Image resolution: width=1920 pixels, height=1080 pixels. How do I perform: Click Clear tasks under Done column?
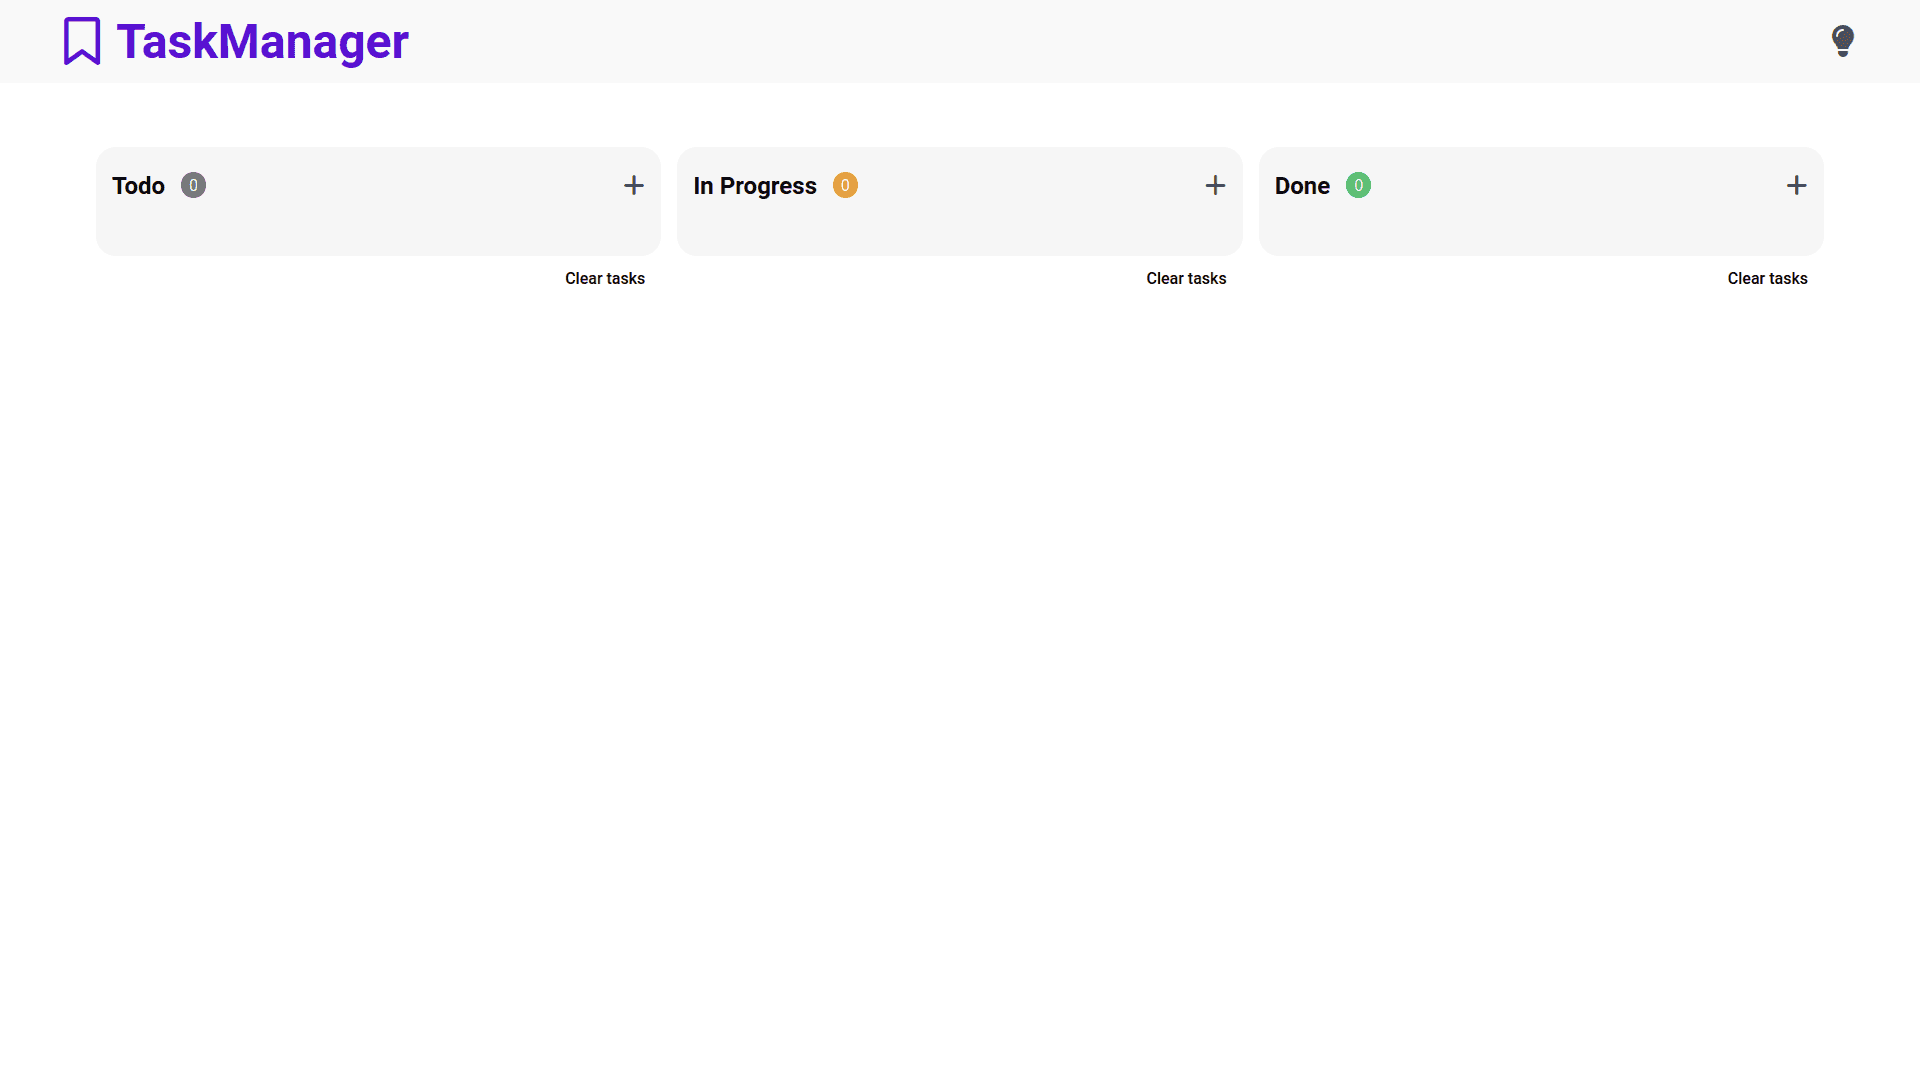(1767, 278)
